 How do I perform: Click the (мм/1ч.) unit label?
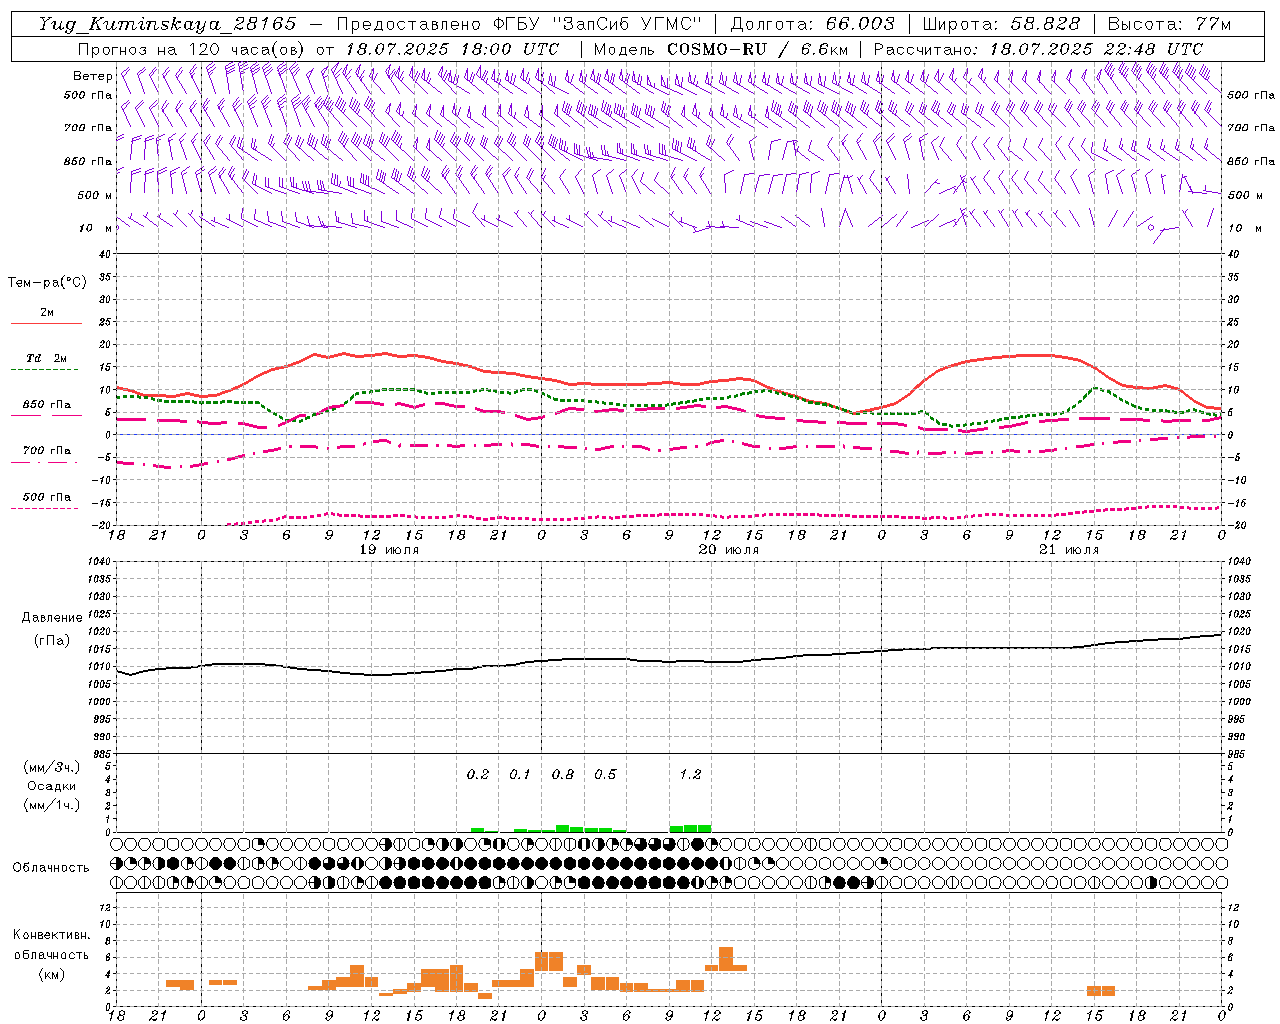(52, 805)
